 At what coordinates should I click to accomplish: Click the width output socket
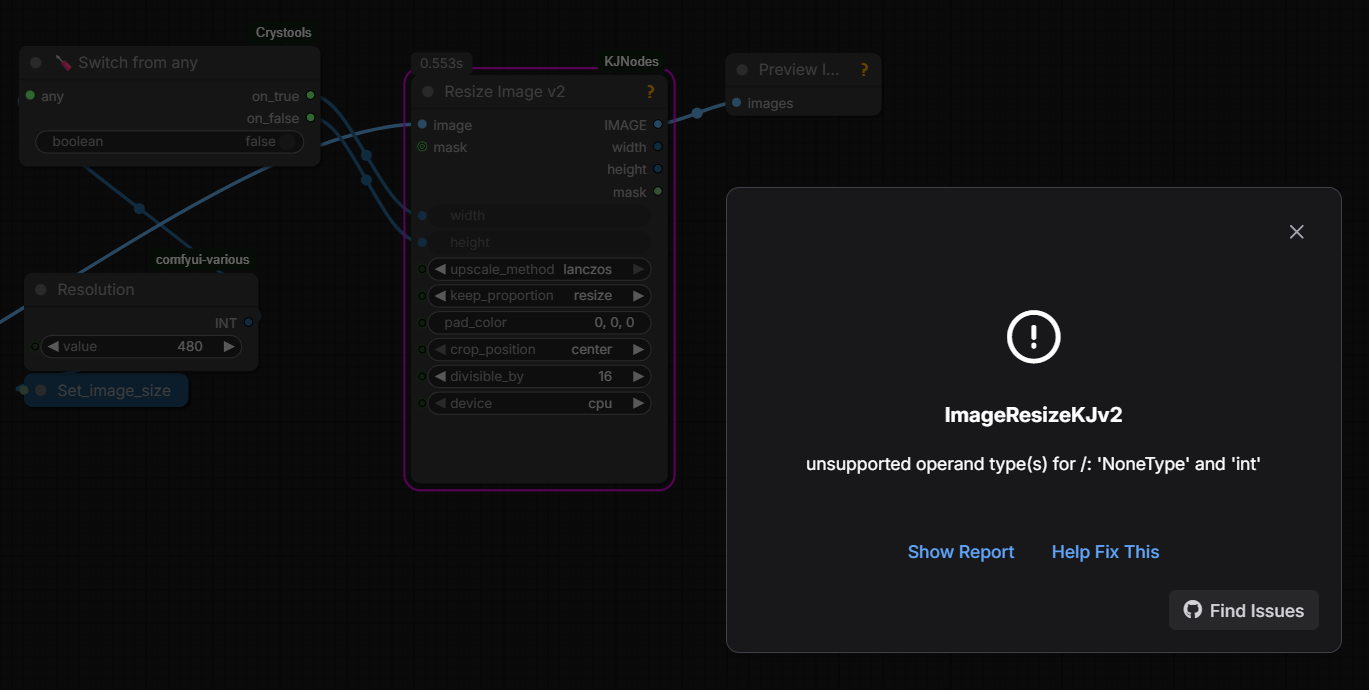tap(658, 147)
